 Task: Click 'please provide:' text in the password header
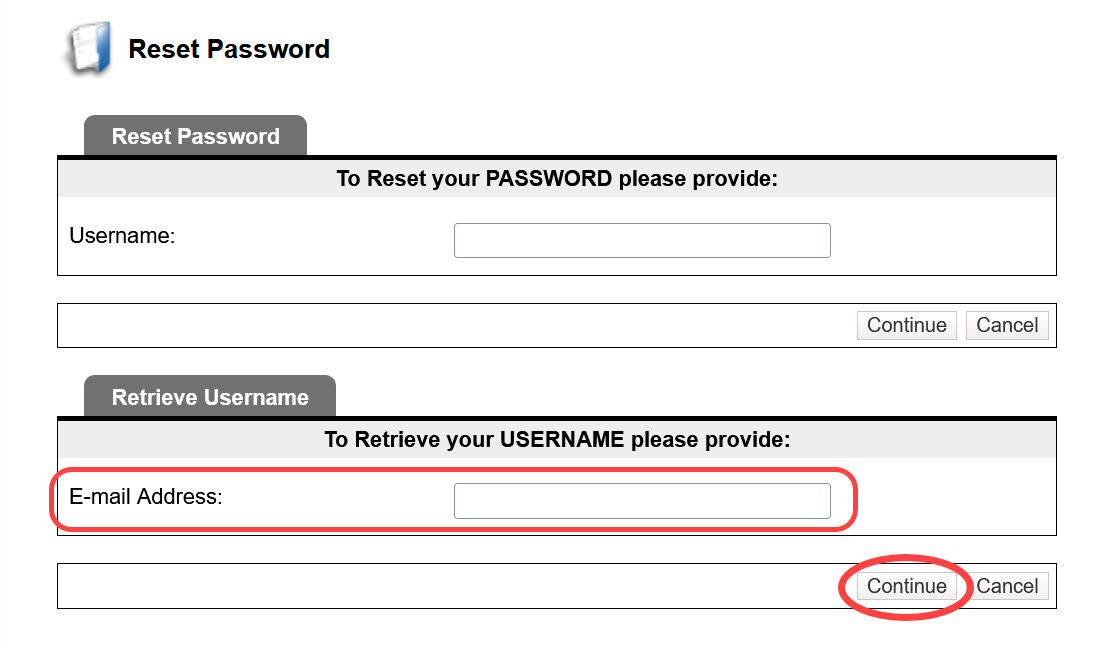coord(698,178)
